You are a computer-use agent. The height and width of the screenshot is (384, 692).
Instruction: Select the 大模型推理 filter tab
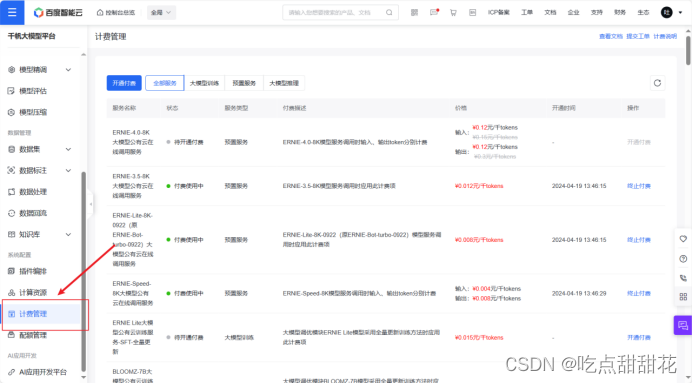[x=284, y=83]
